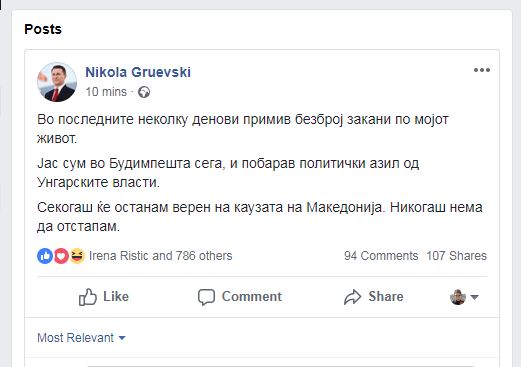
Task: Expand the Most Relevant comment sort dropdown
Action: coord(81,338)
